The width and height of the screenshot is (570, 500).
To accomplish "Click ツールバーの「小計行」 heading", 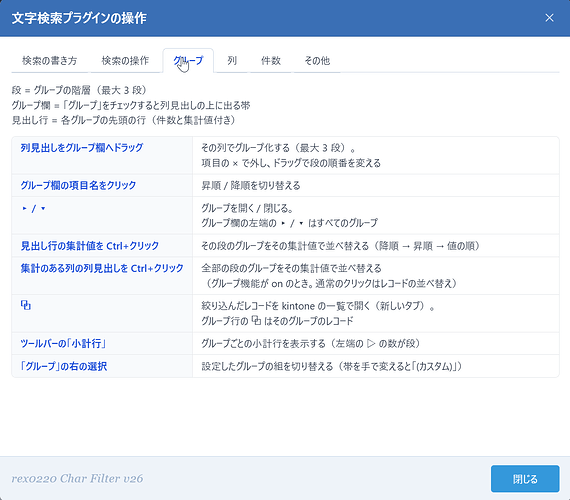I will pyautogui.click(x=63, y=344).
